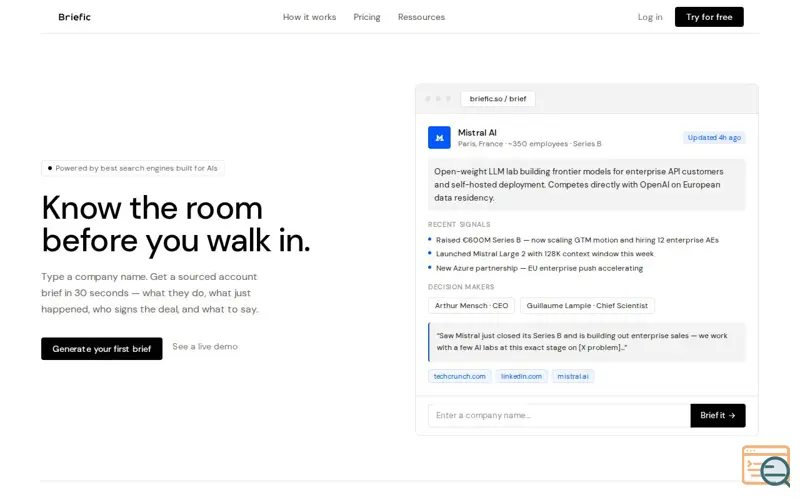Click the Log in link
The image size is (800, 500).
tap(649, 17)
